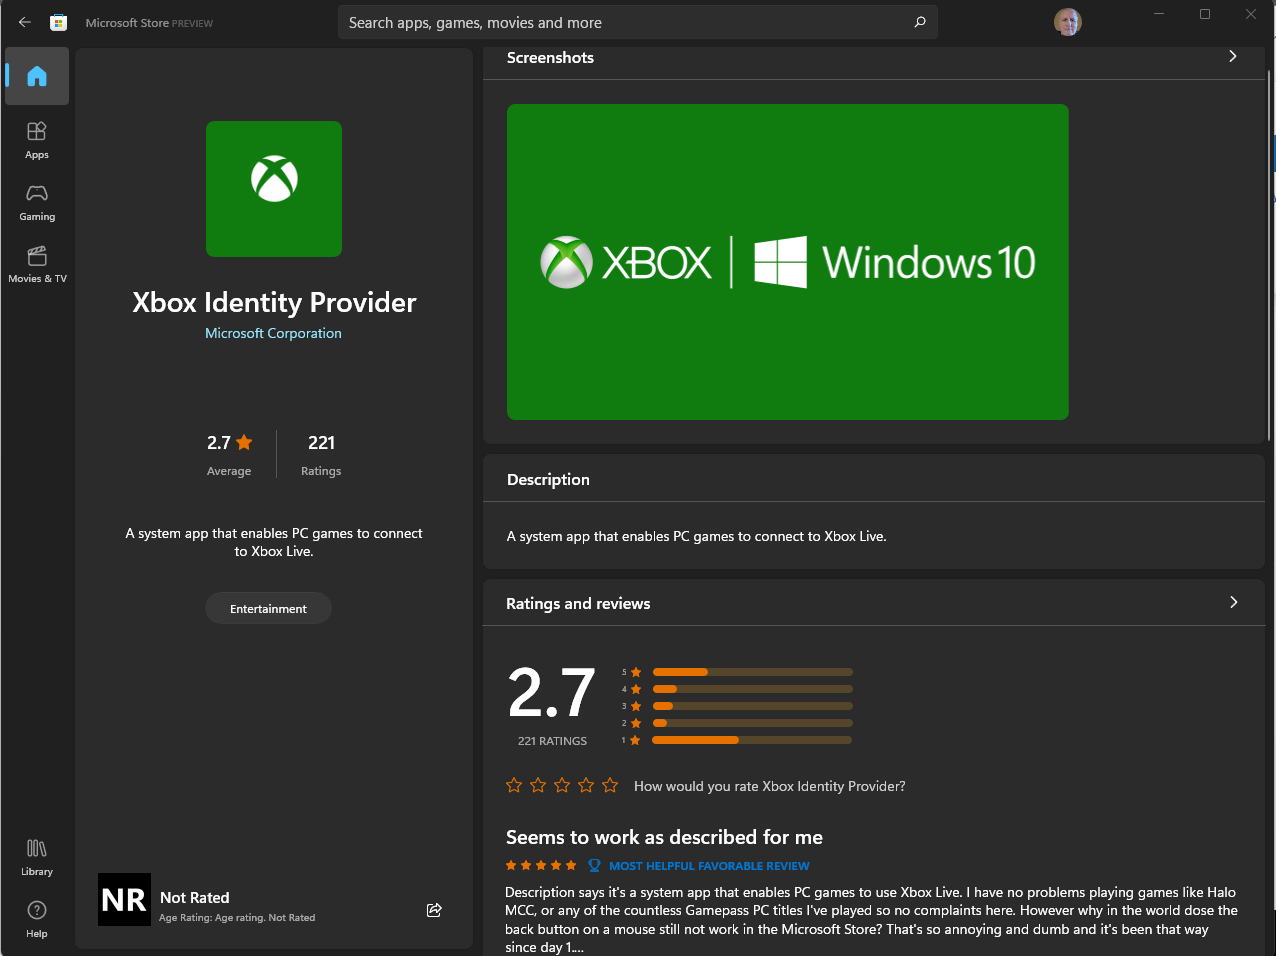Click the Age Rating Not Rated caption

coord(237,918)
